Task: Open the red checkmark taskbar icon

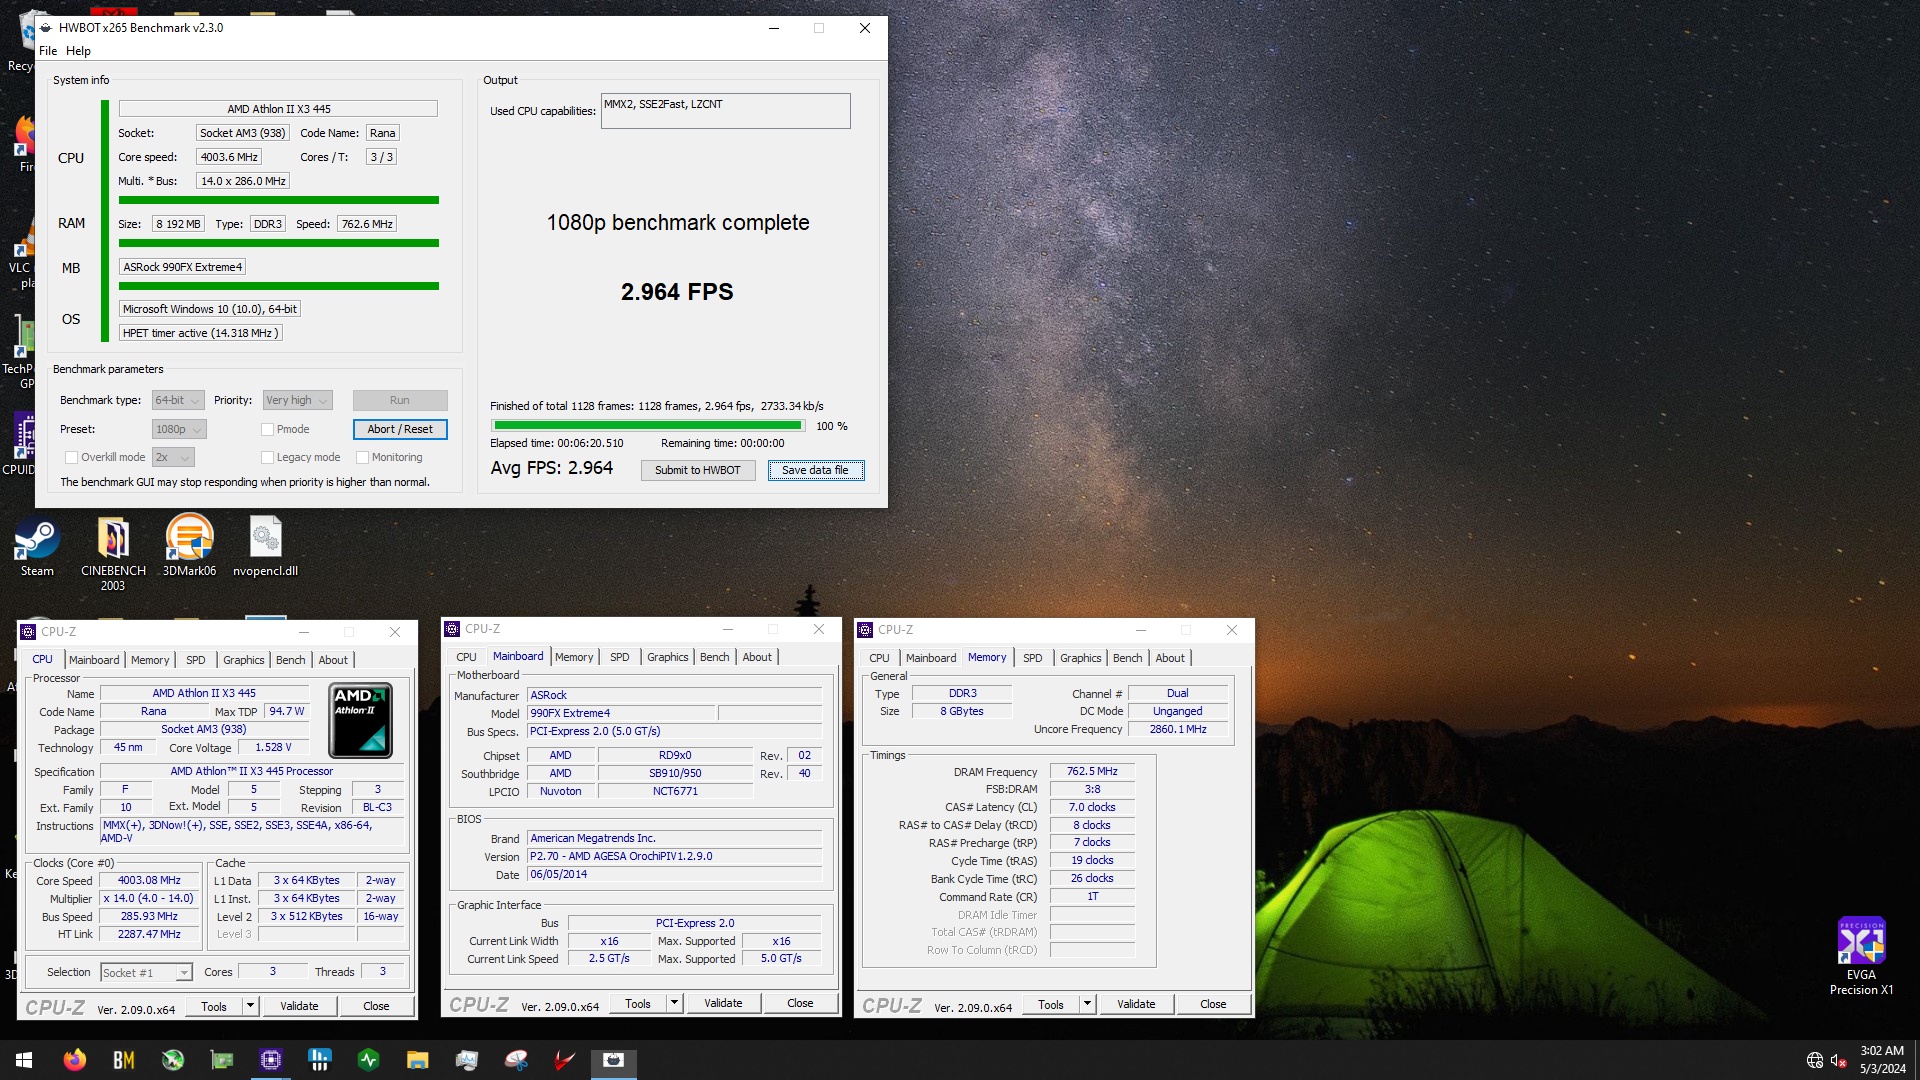Action: [565, 1060]
